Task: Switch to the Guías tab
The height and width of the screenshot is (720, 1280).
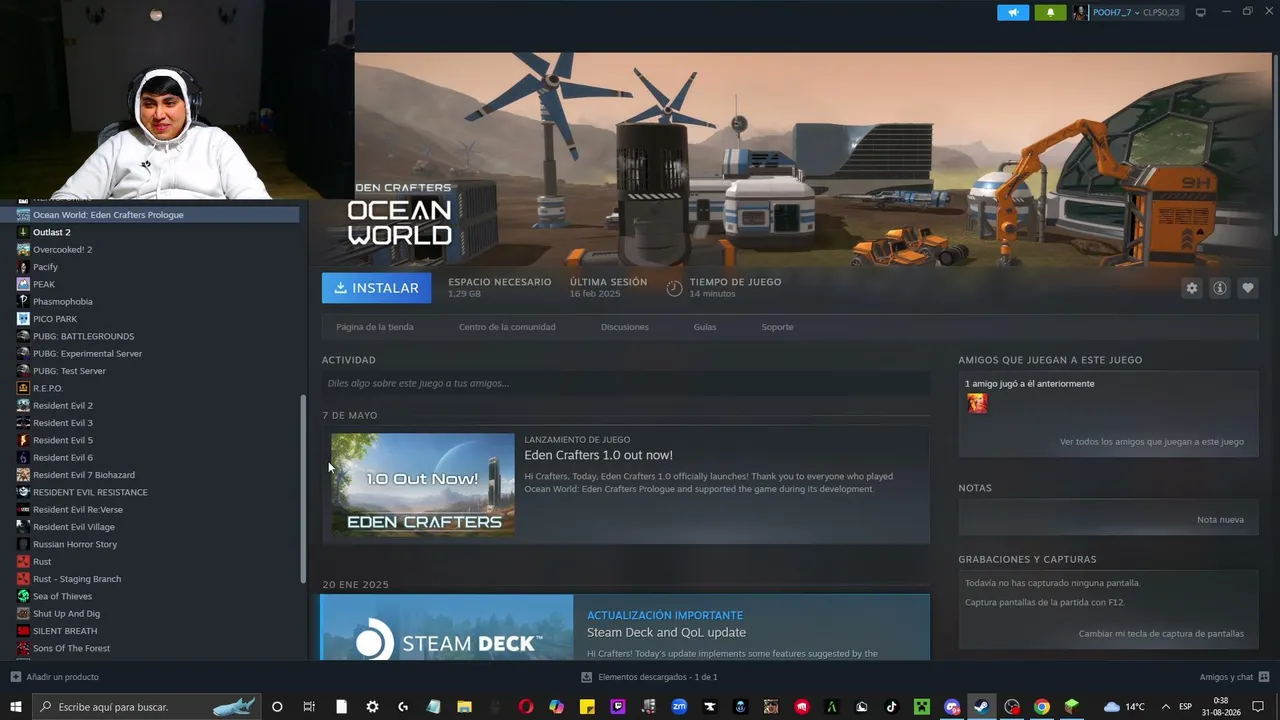Action: 705,327
